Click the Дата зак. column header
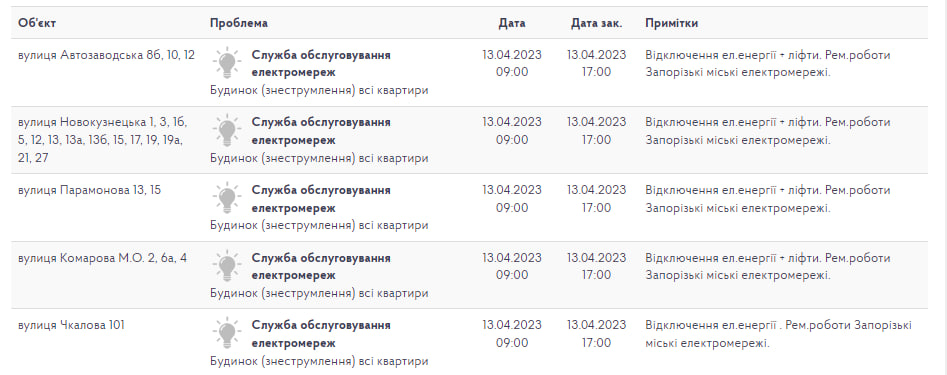 coord(596,23)
